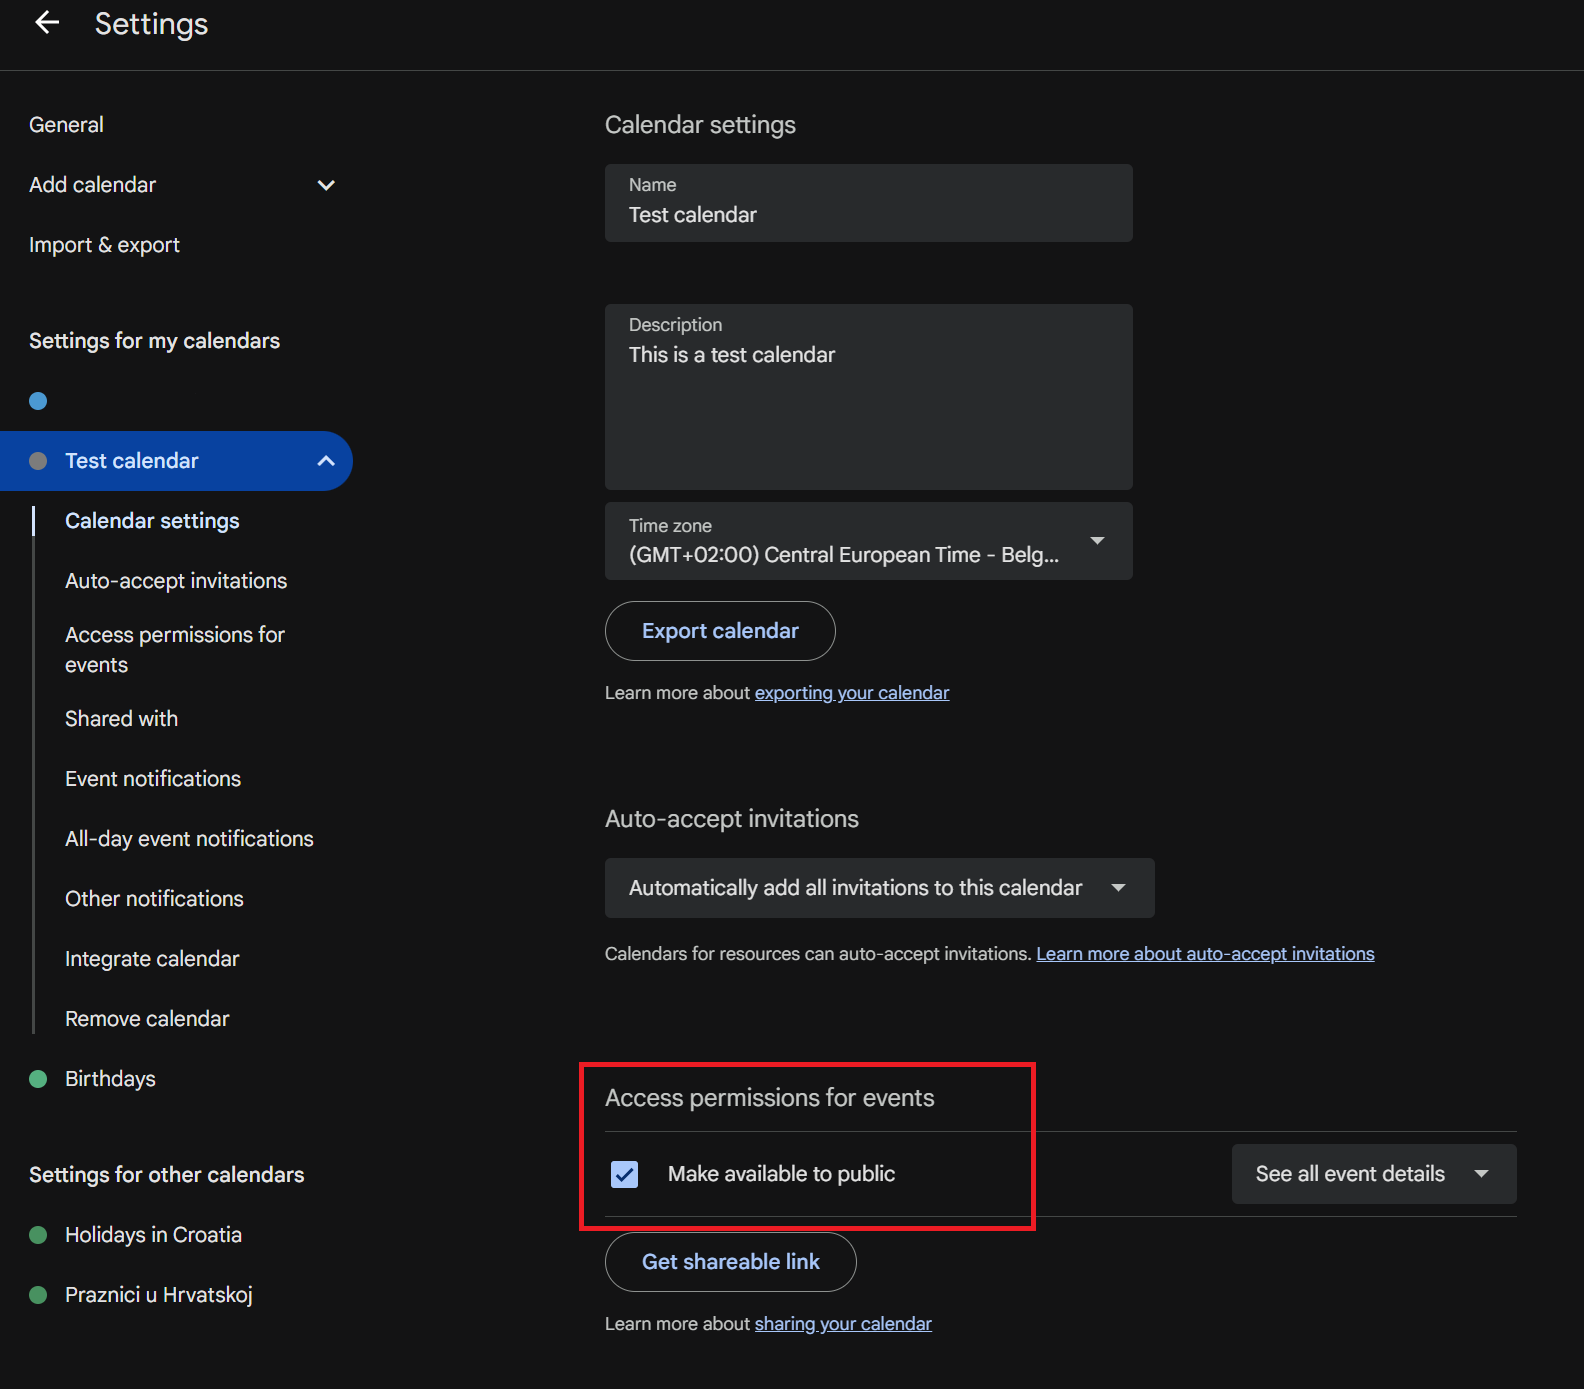Select Shared with in sidebar
This screenshot has height=1389, width=1584.
[x=121, y=719]
